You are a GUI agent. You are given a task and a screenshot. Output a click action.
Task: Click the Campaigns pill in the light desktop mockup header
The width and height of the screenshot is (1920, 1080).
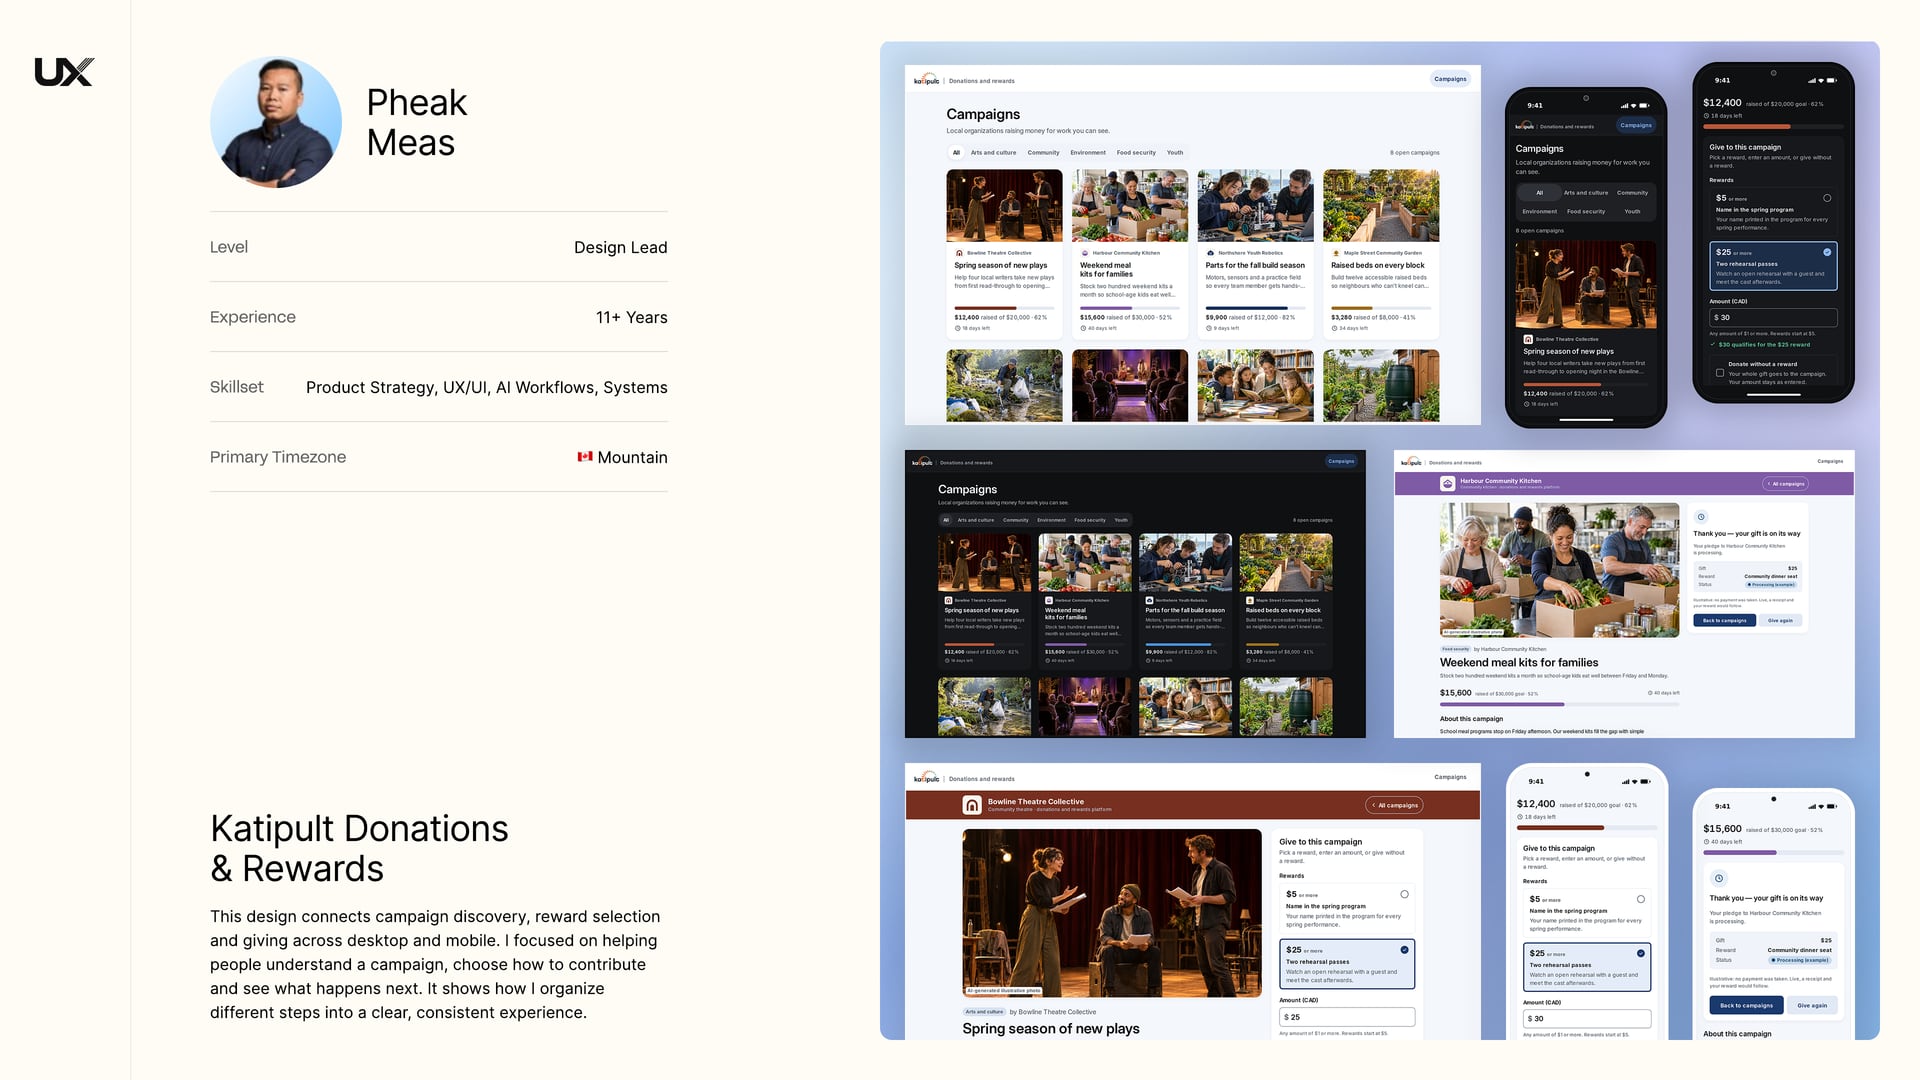(x=1450, y=79)
